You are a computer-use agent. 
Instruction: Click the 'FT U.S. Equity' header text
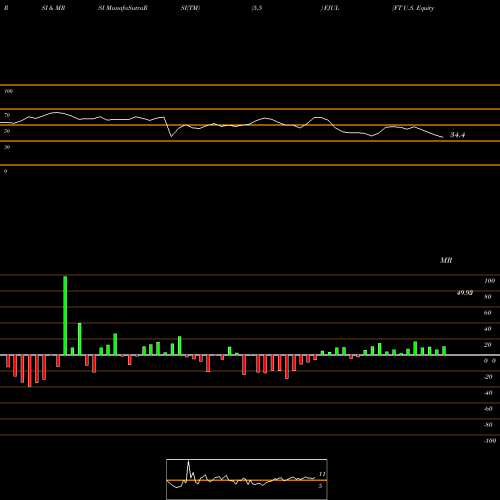pos(413,8)
